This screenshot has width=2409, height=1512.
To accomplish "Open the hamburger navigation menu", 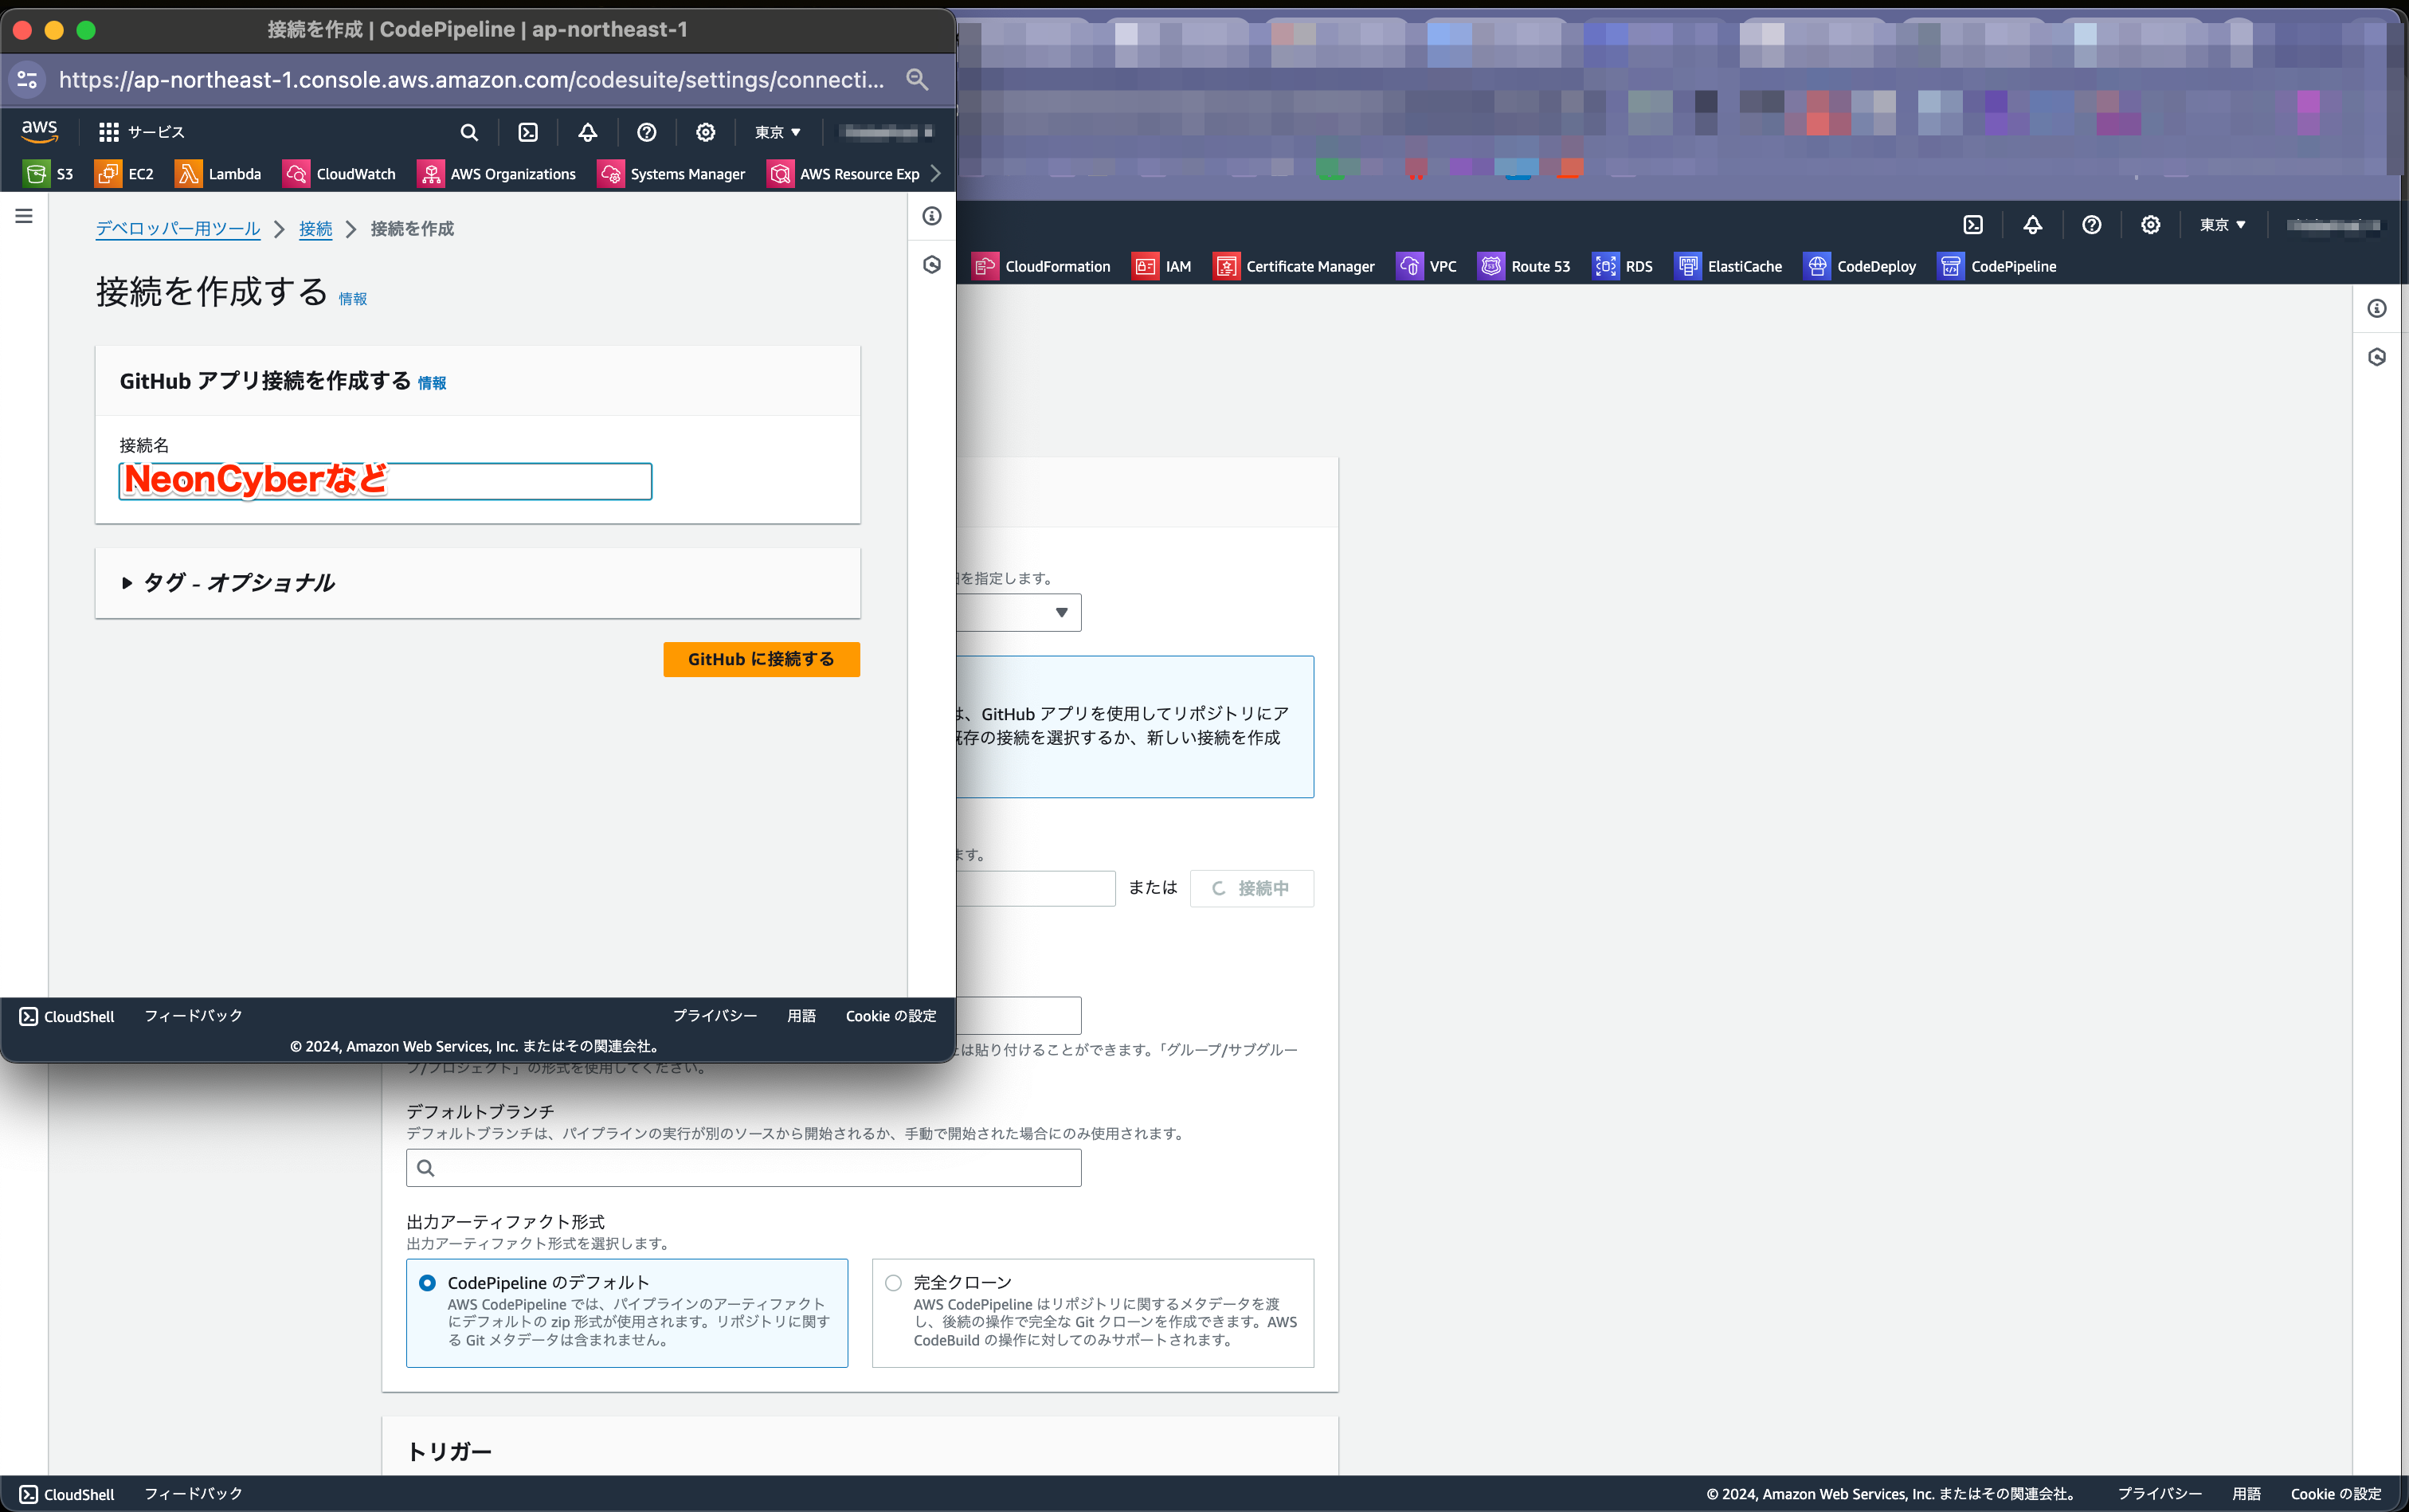I will tap(23, 215).
